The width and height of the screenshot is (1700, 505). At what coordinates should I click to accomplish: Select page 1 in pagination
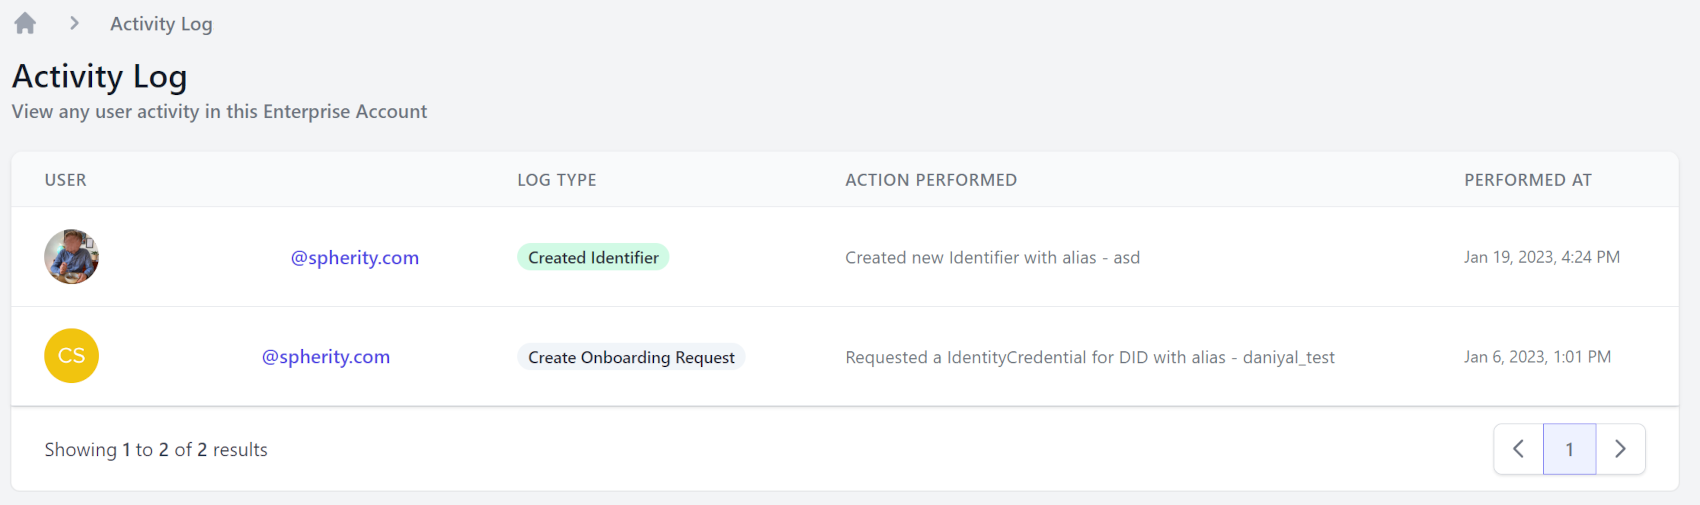pos(1569,449)
